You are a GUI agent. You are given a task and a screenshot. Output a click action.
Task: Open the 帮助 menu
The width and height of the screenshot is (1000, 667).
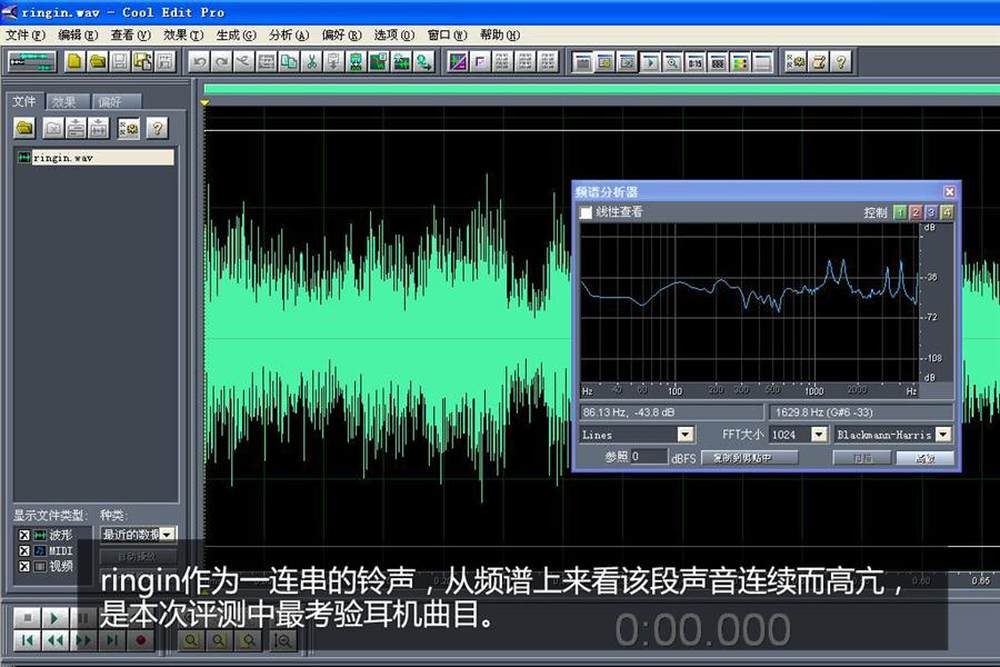(500, 35)
